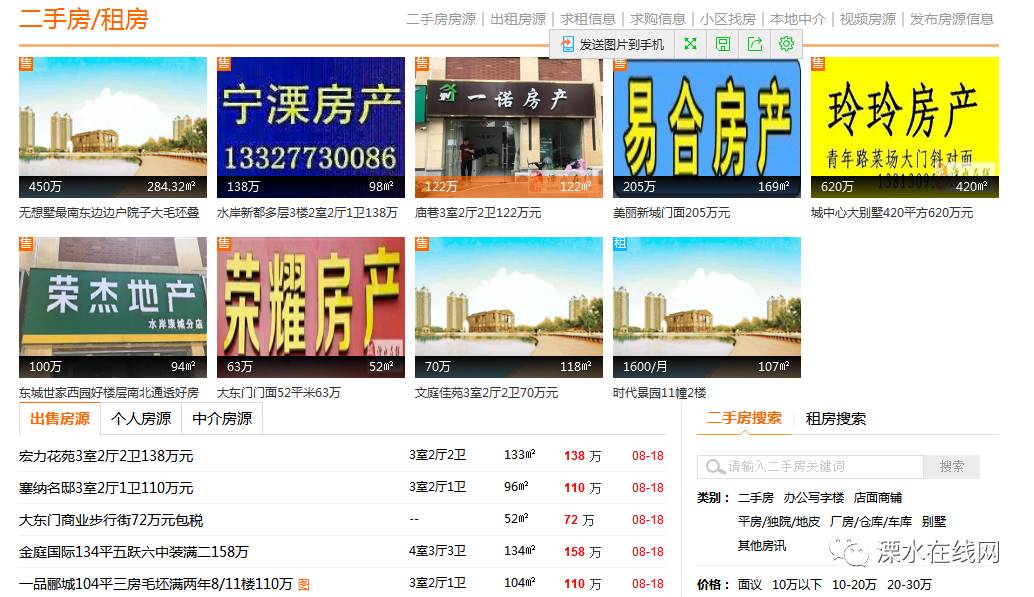Image resolution: width=1034 pixels, height=597 pixels.
Task: Click the 请输入二手房关键词 search field
Action: coord(810,467)
